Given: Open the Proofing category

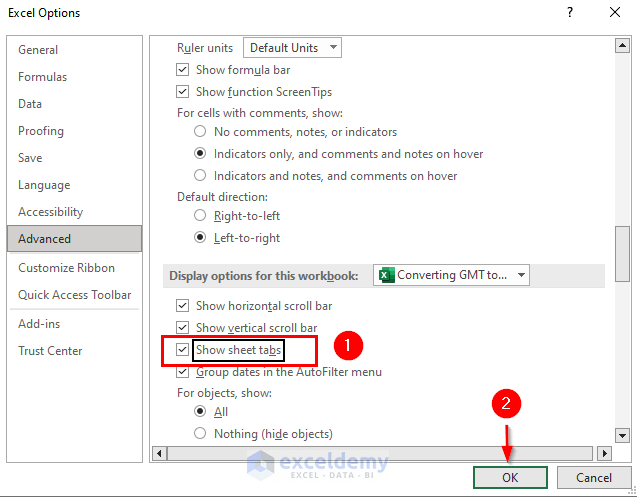Looking at the screenshot, I should (74, 131).
